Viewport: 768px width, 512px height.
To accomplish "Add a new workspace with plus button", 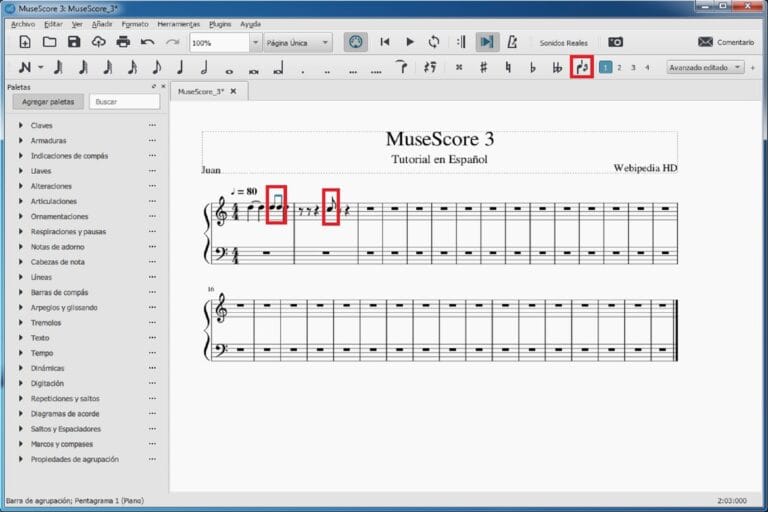I will tap(753, 68).
